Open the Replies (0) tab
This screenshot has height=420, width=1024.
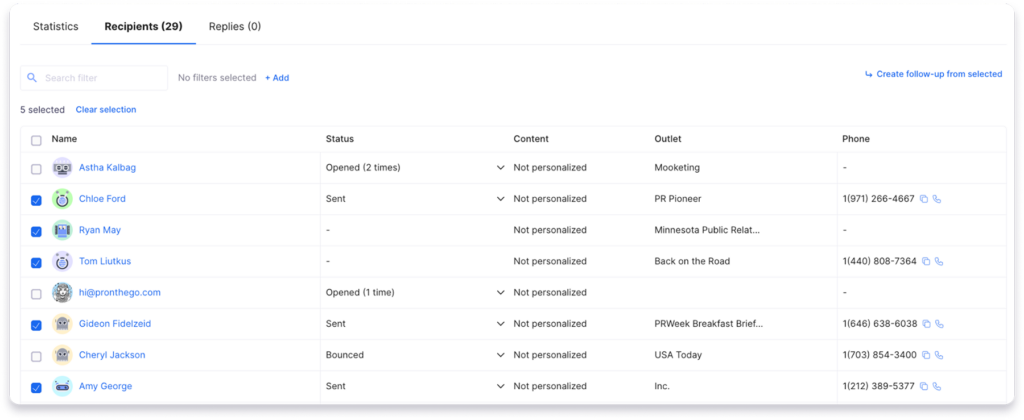pos(234,27)
